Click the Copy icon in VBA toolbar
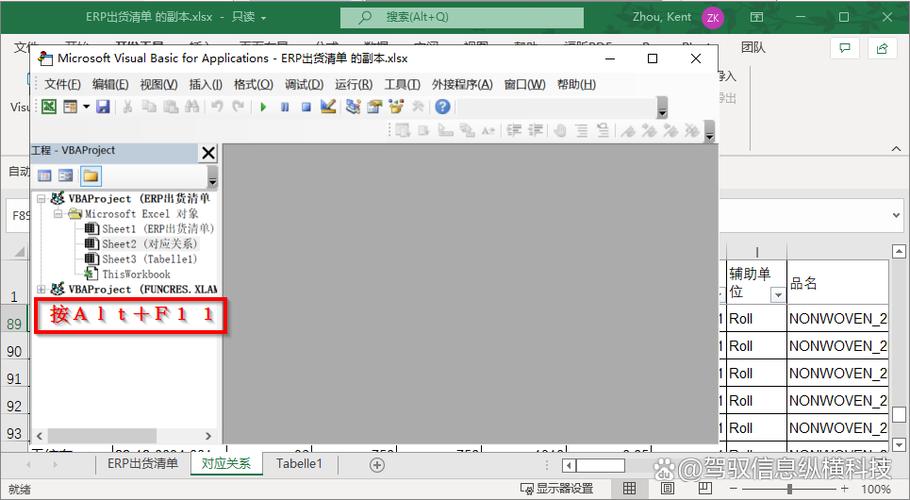 point(149,107)
